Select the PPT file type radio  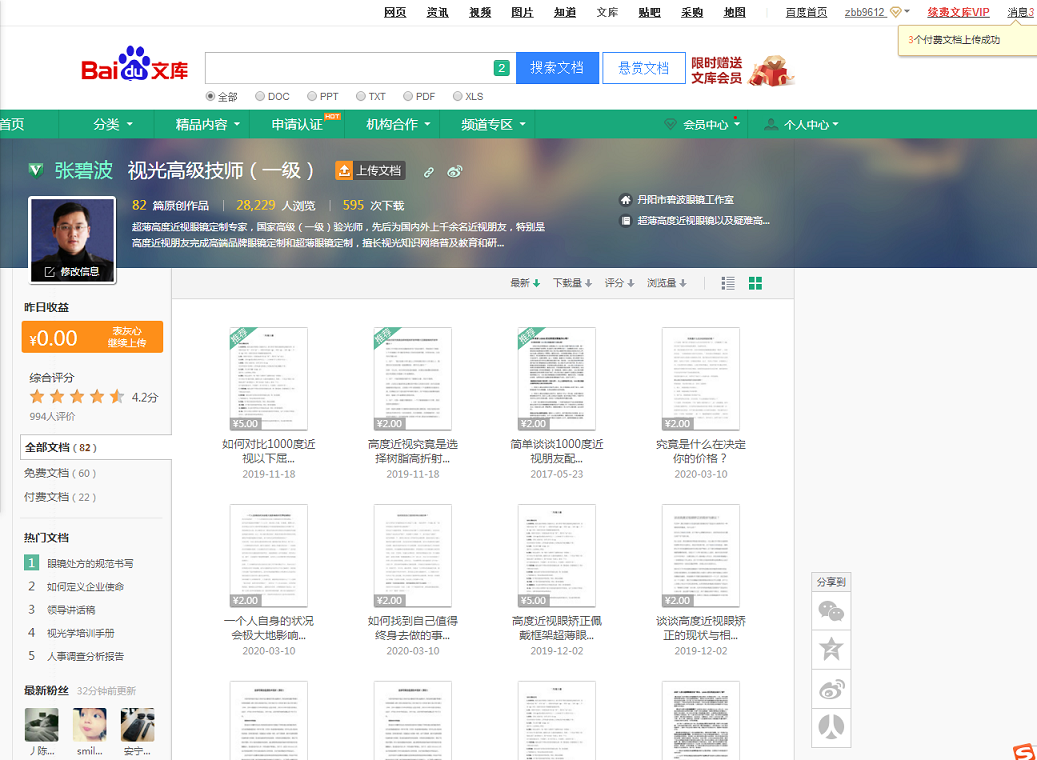(x=311, y=97)
